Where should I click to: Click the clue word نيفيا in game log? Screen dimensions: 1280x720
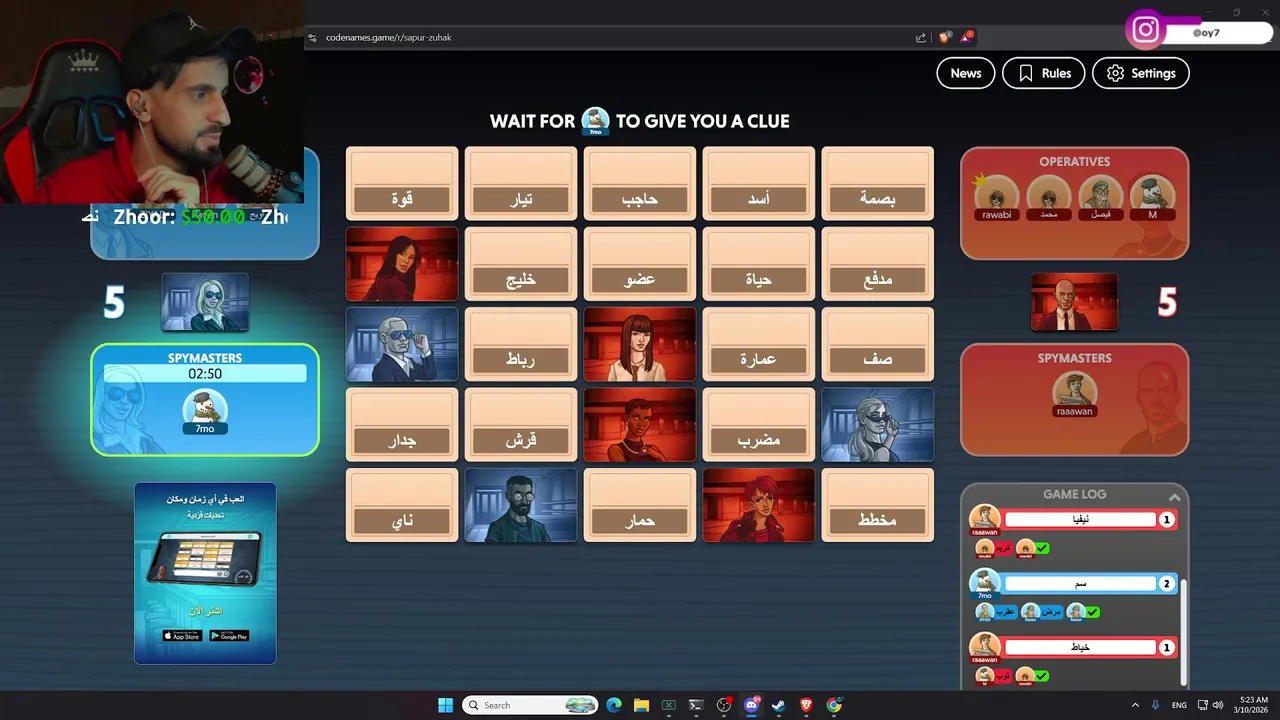click(x=1080, y=520)
